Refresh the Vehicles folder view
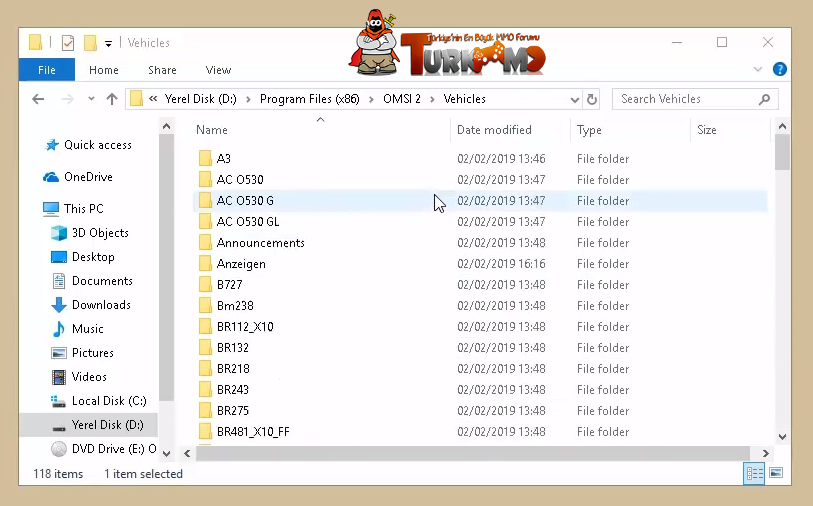This screenshot has width=813, height=506. tap(592, 99)
